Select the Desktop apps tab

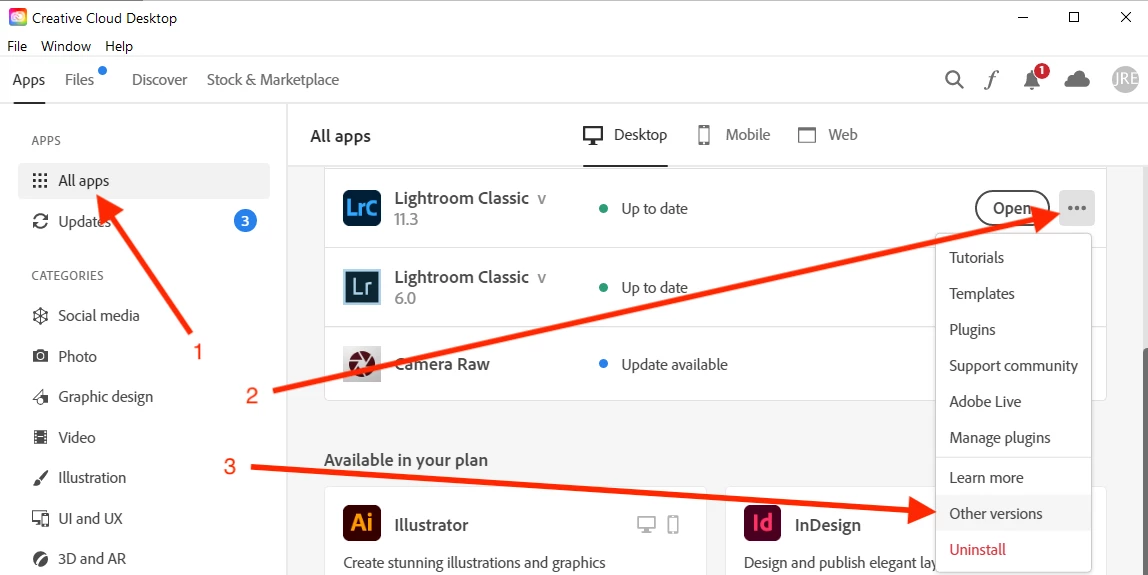625,135
